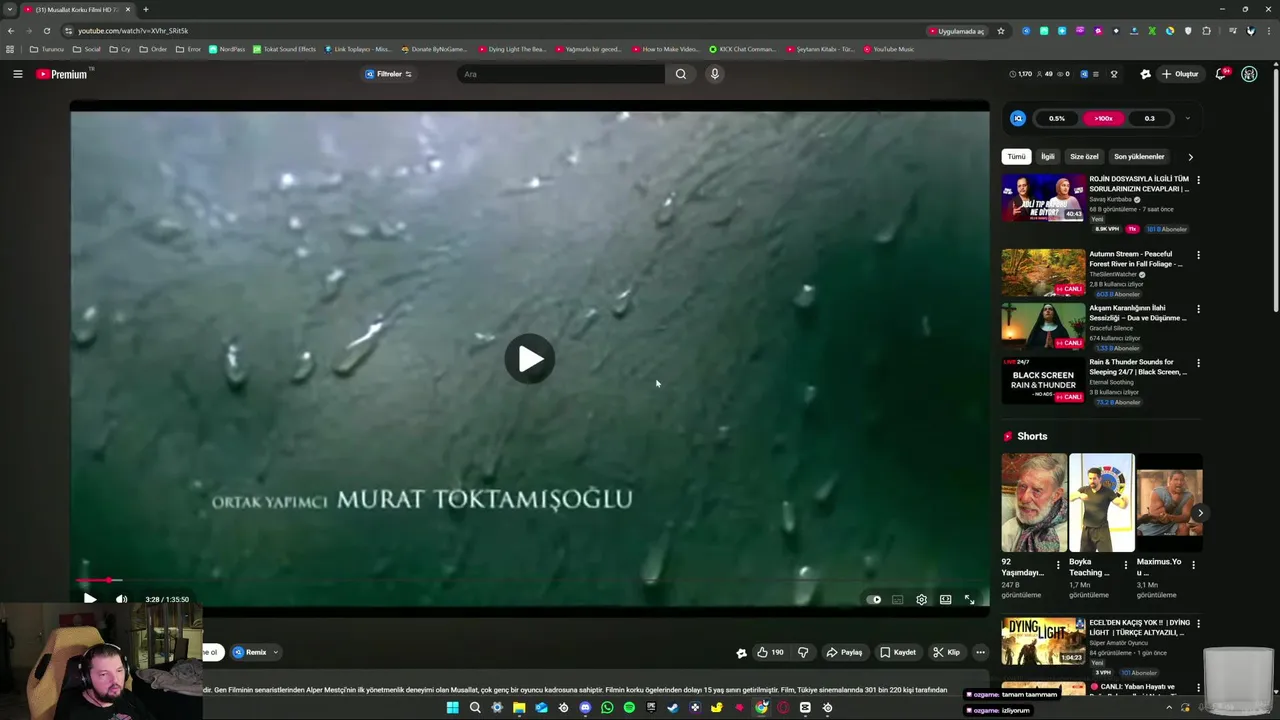The height and width of the screenshot is (720, 1280).
Task: Like the video showing 190 likes
Action: pyautogui.click(x=770, y=652)
